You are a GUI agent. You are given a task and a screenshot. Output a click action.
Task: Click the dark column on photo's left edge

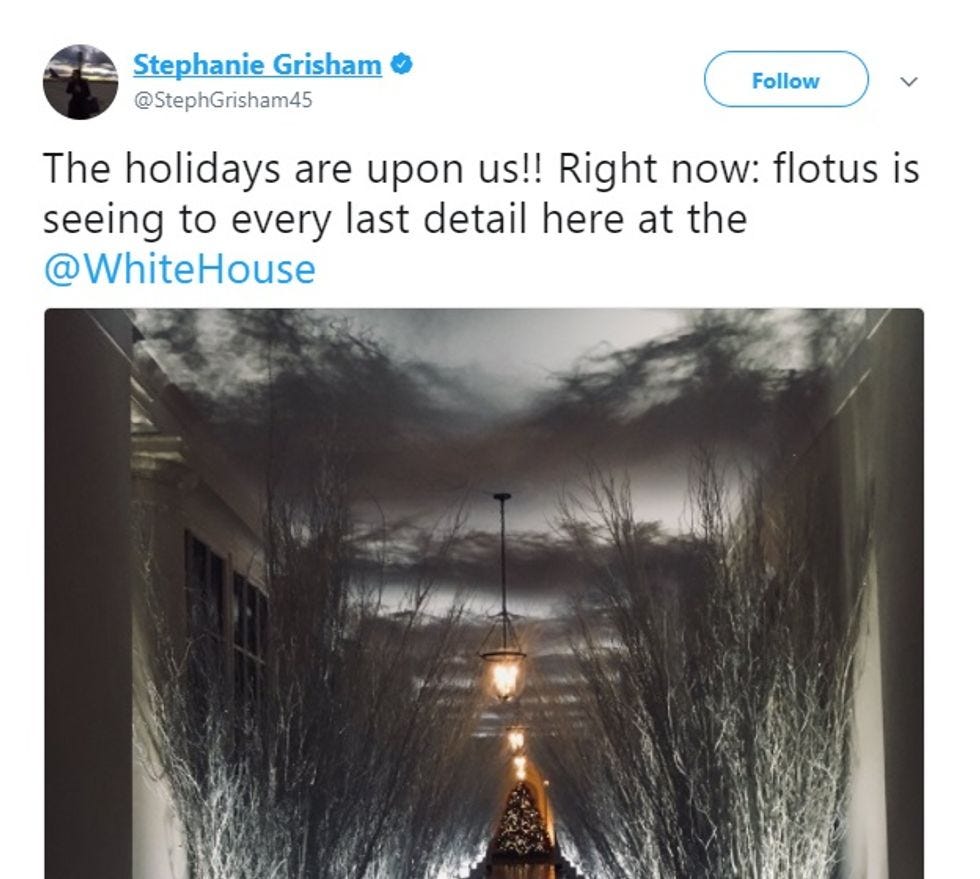click(88, 594)
